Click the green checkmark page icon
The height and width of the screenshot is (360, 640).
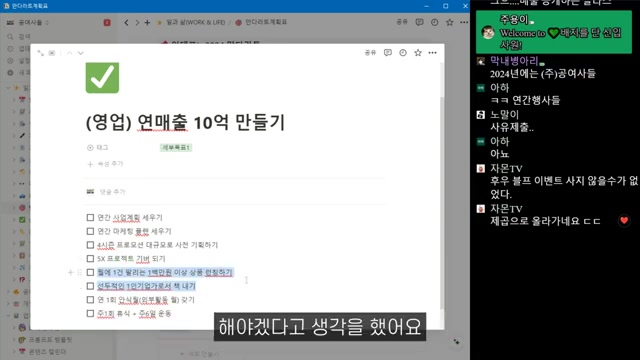point(102,78)
